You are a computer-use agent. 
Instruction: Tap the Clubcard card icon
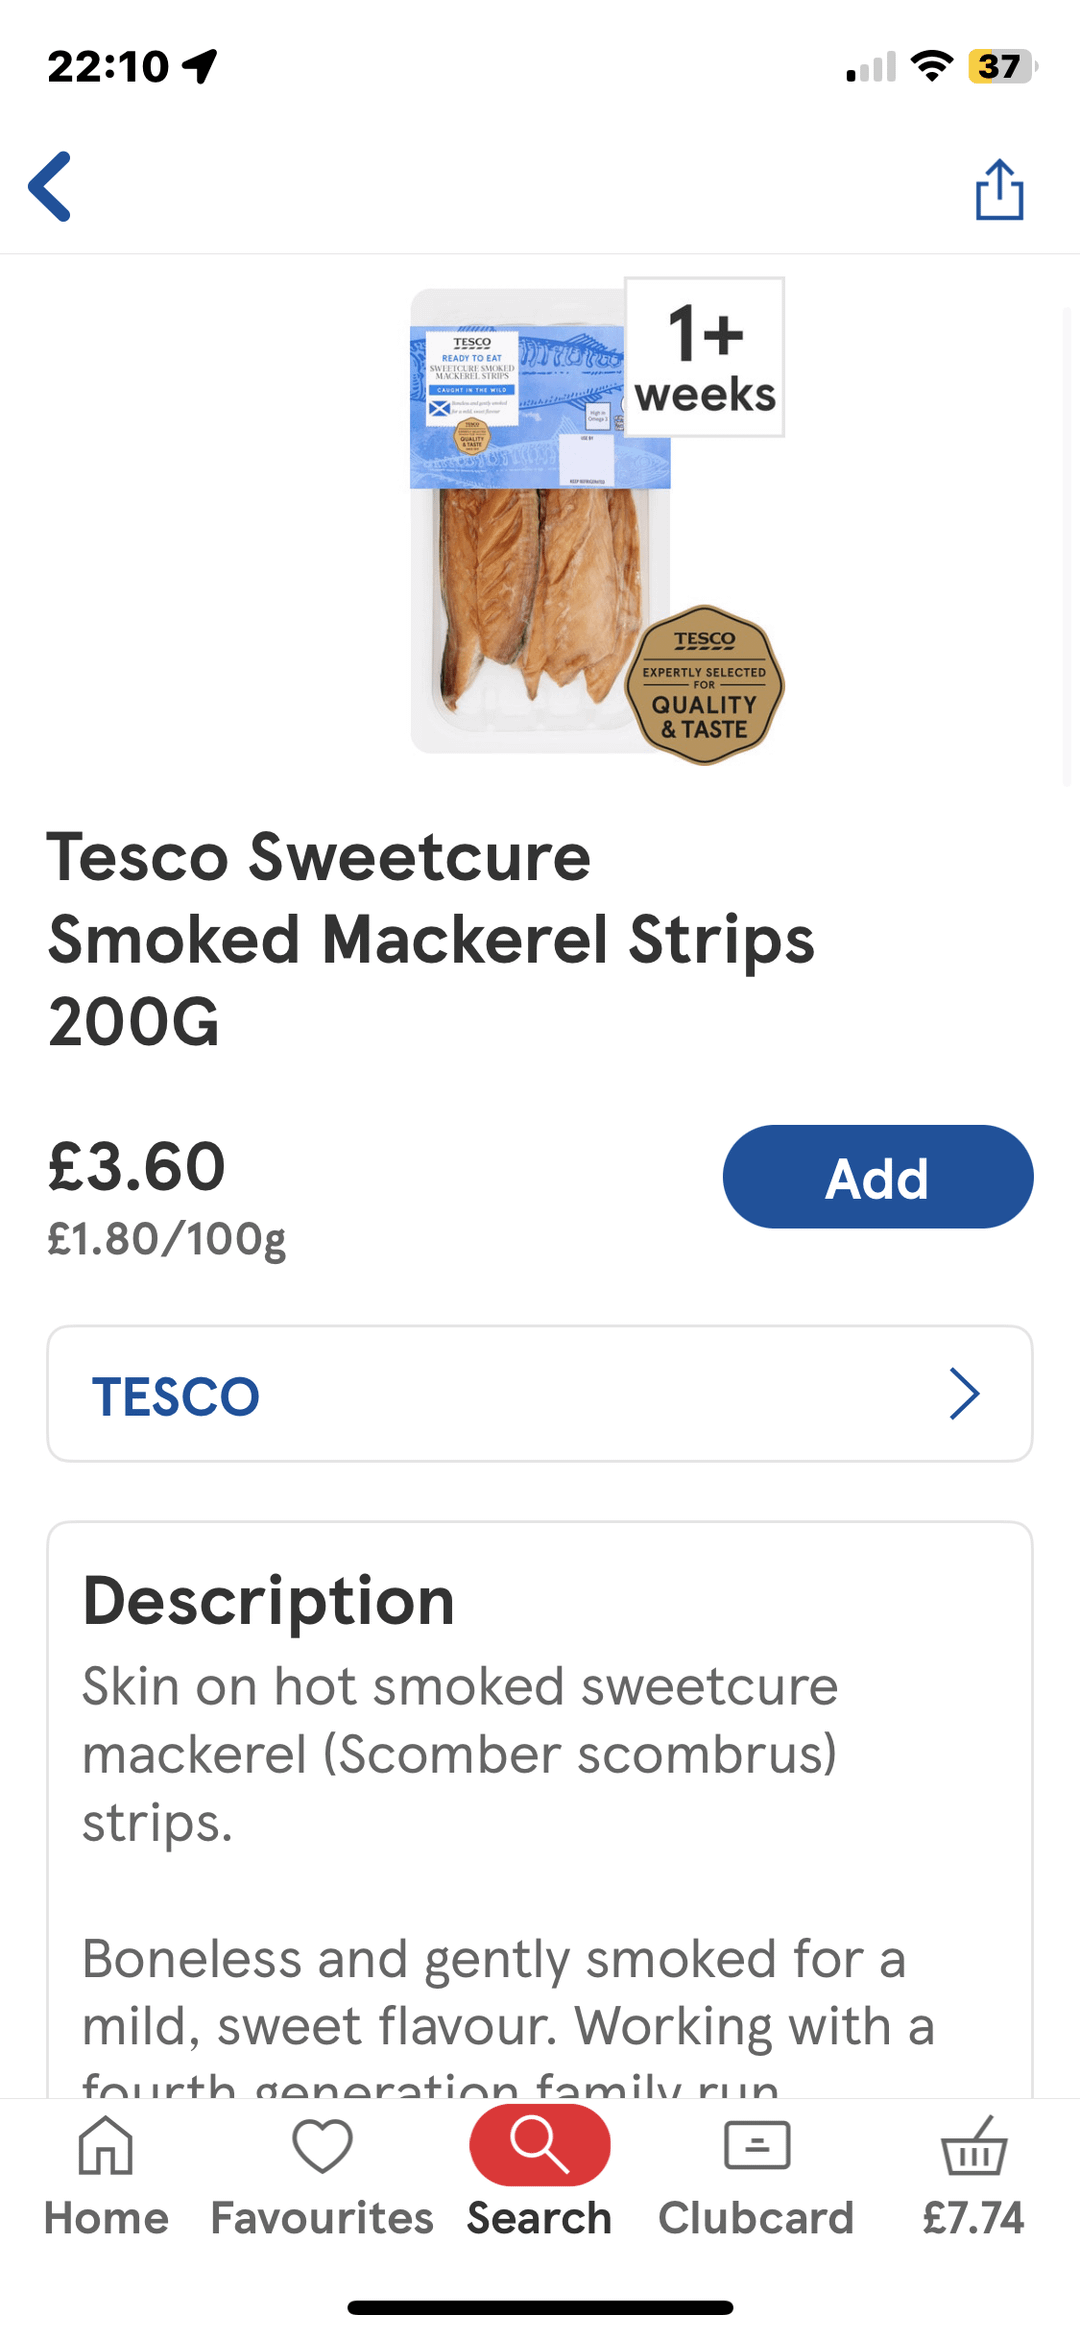point(757,2146)
